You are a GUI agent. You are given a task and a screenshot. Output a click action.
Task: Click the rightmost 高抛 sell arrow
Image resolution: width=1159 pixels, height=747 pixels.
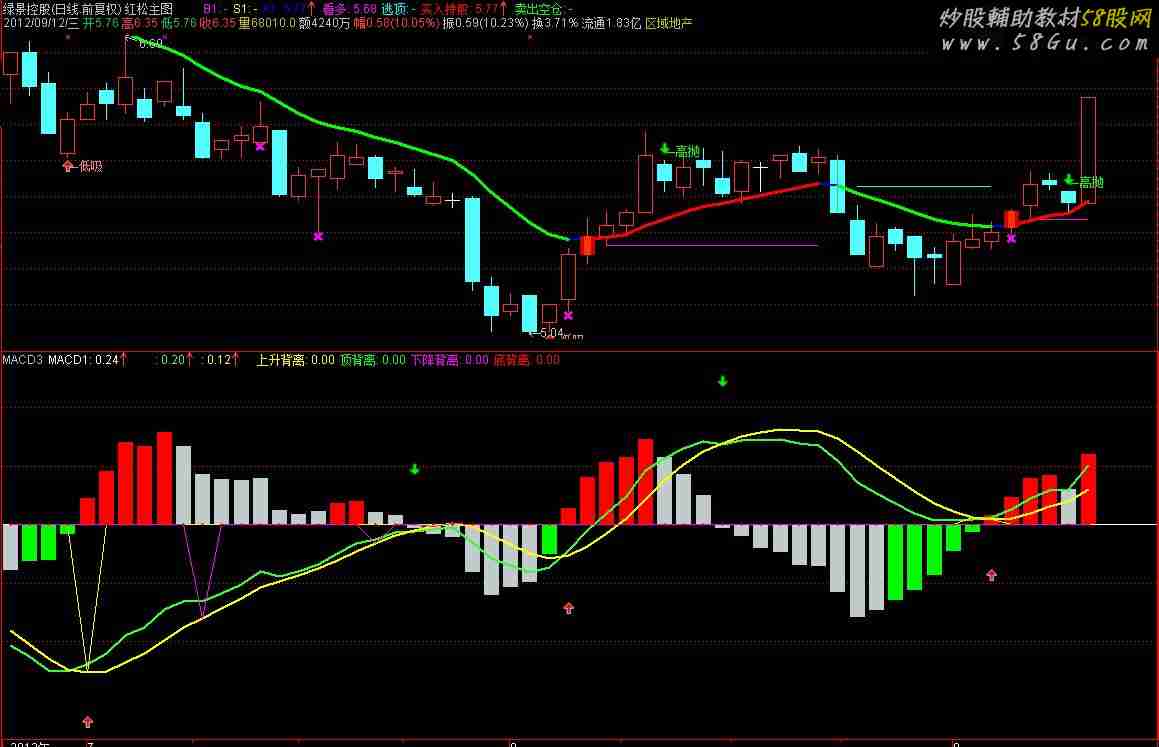click(x=1069, y=180)
